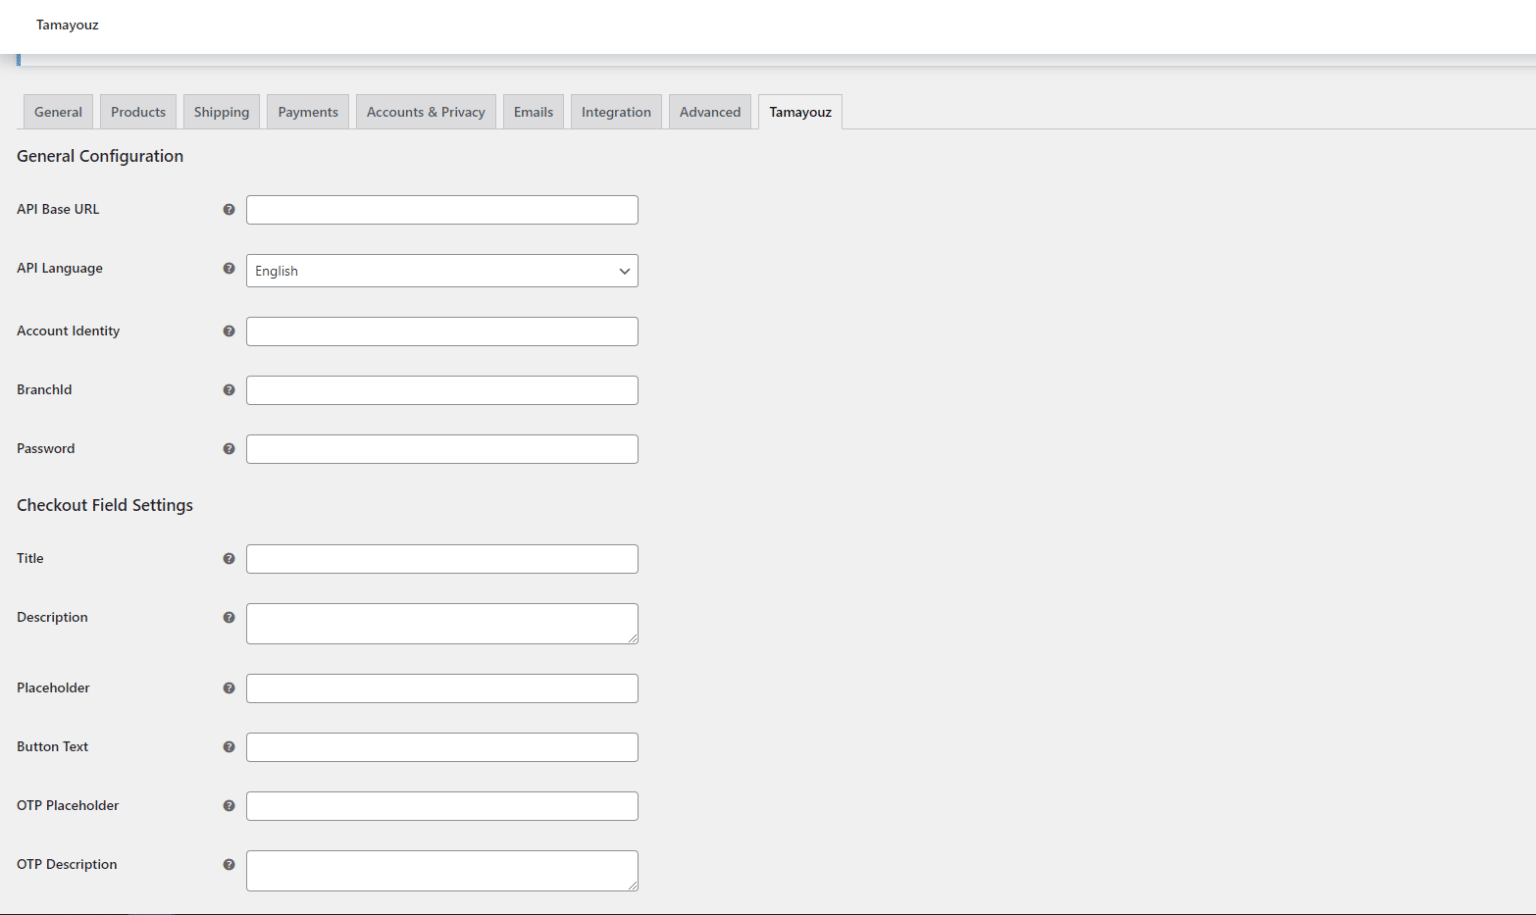Focus the Account Identity input
This screenshot has height=915, width=1536.
coord(442,331)
